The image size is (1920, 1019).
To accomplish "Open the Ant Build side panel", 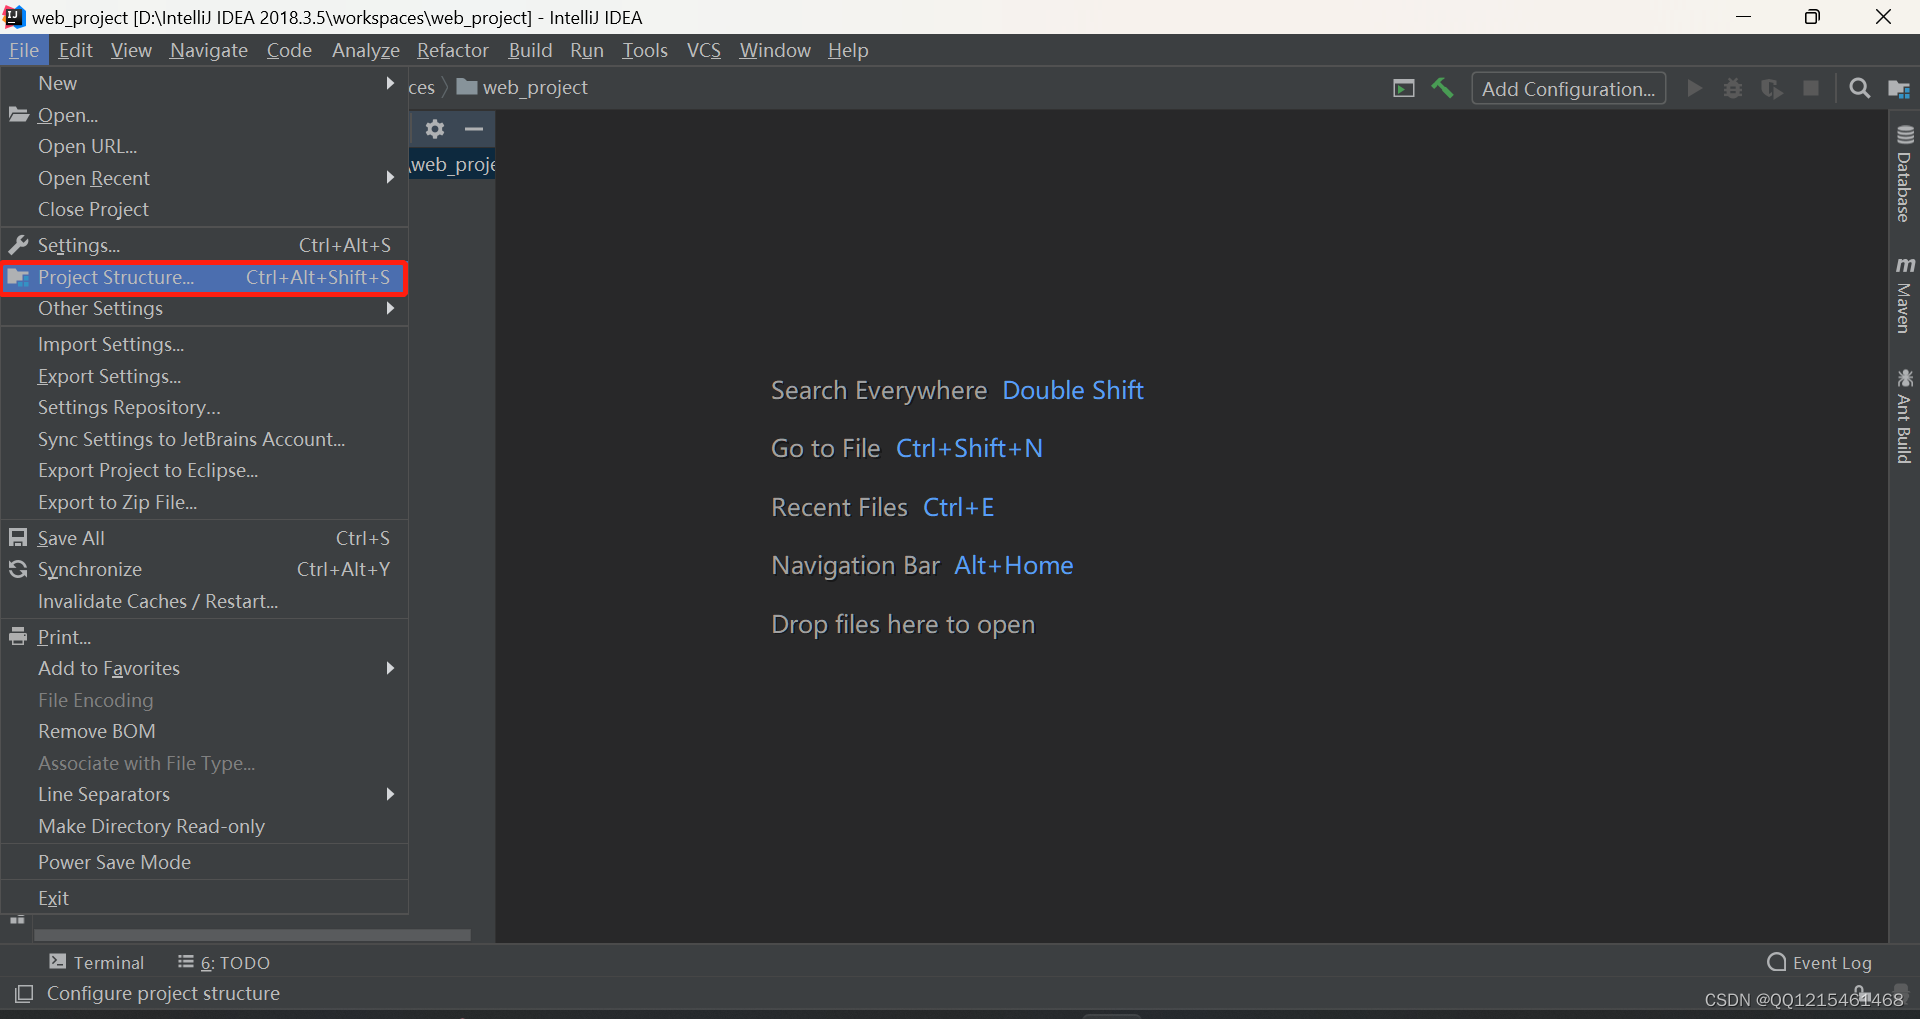I will [x=1904, y=417].
